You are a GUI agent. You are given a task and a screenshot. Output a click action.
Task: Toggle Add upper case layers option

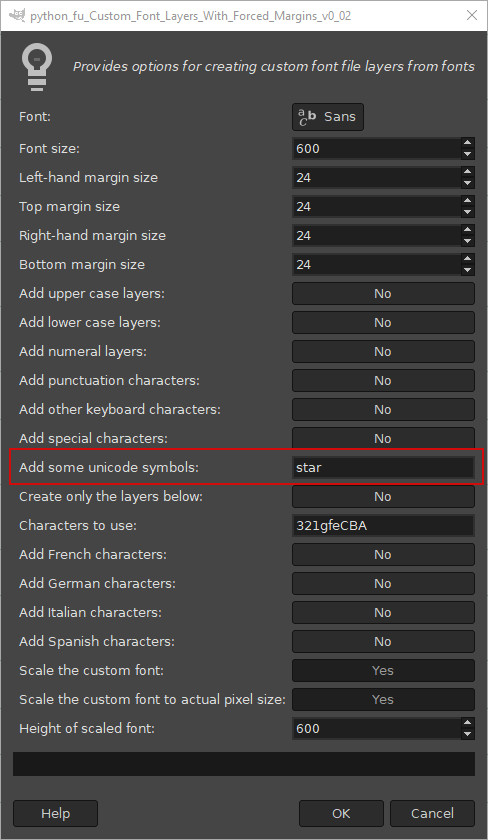[x=383, y=294]
